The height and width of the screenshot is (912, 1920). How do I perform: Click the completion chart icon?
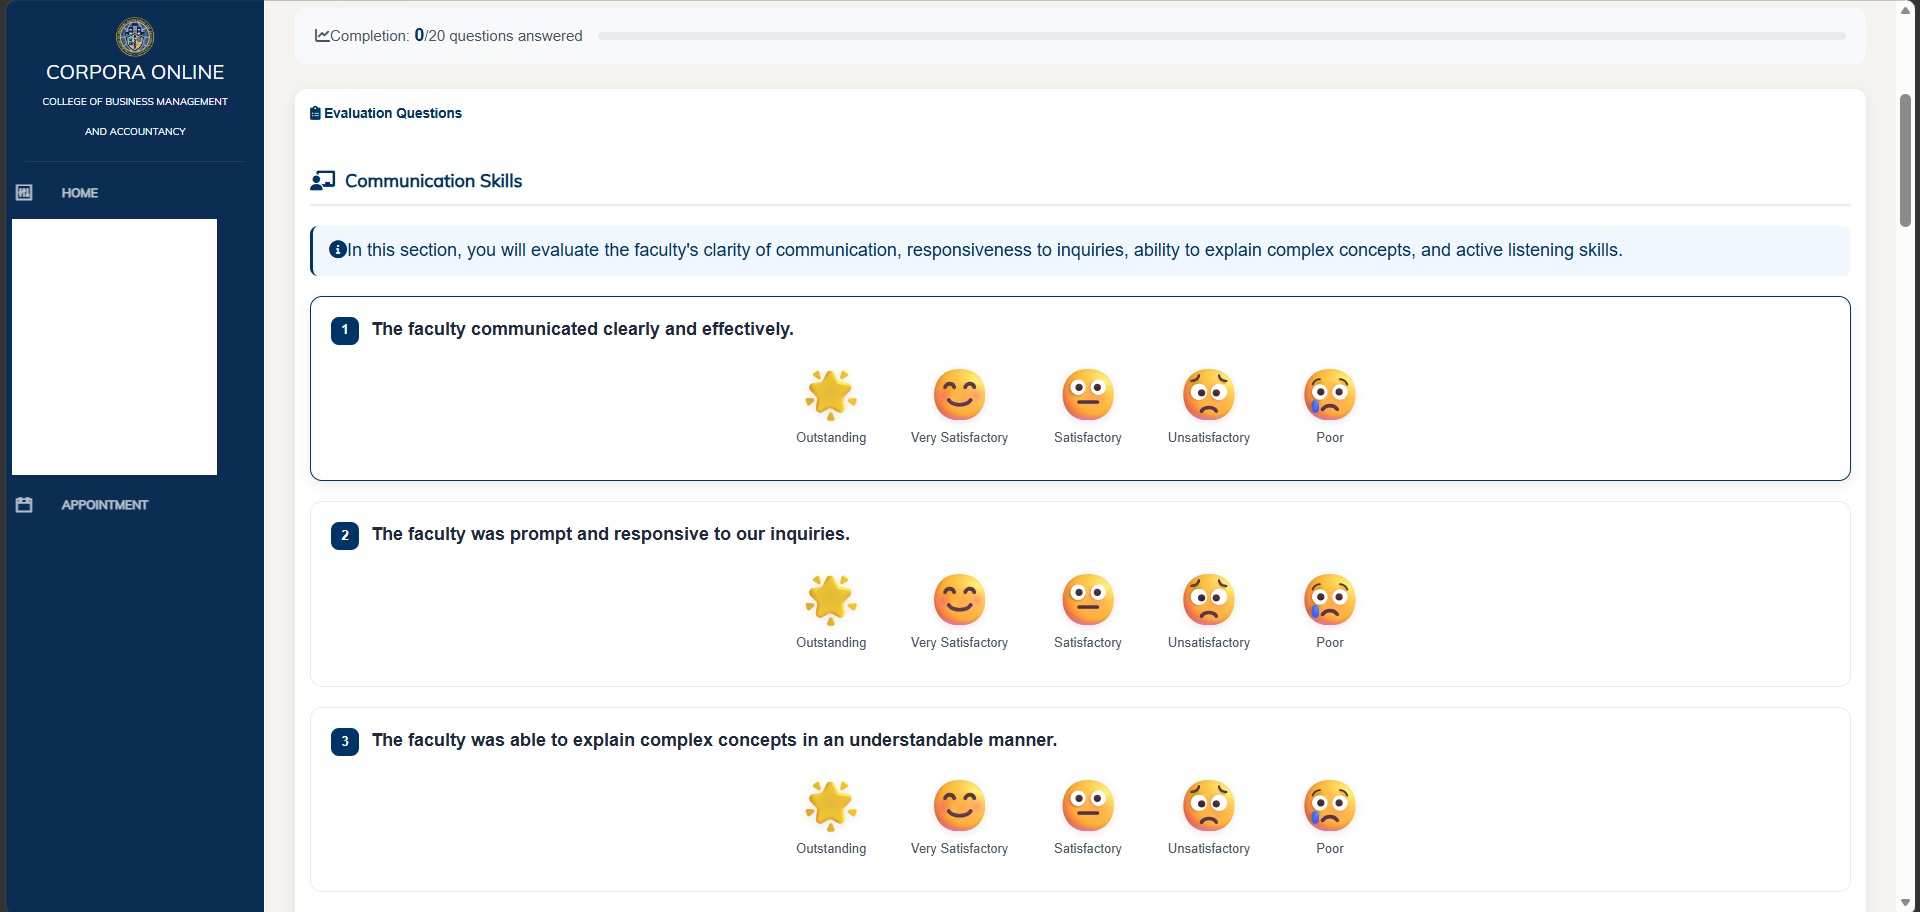tap(322, 35)
